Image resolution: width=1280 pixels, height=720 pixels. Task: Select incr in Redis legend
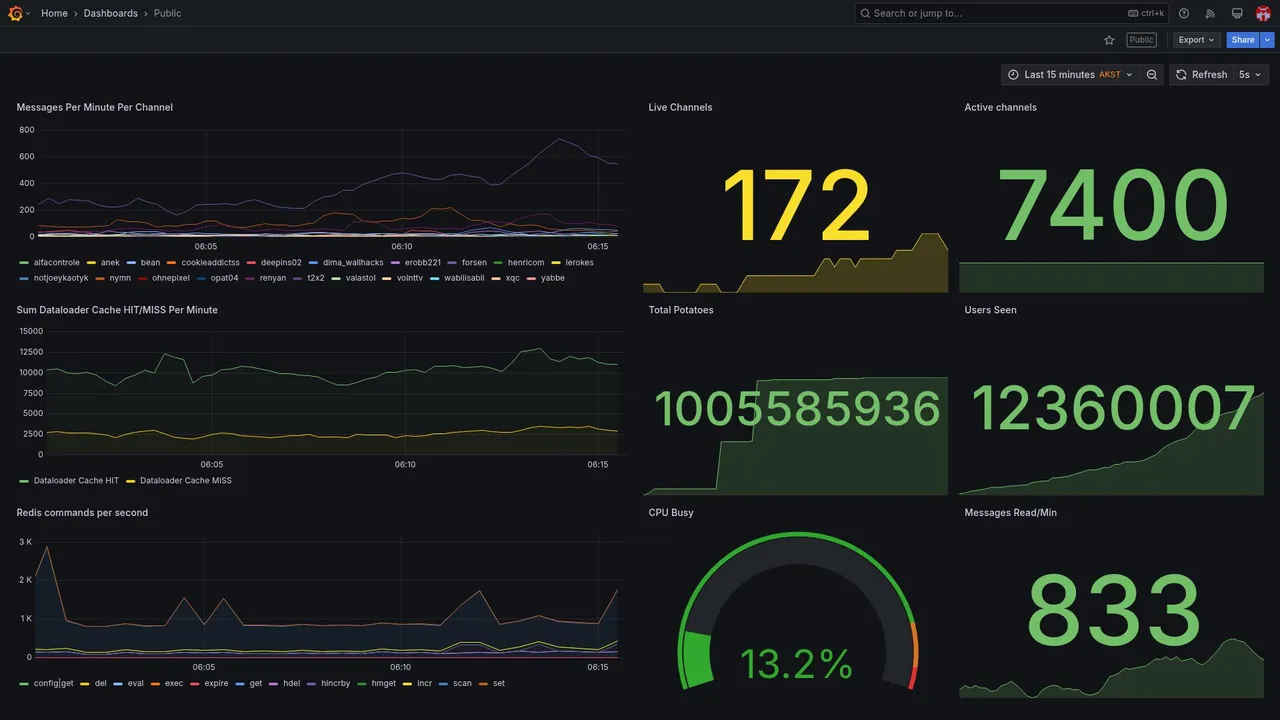[x=425, y=684]
